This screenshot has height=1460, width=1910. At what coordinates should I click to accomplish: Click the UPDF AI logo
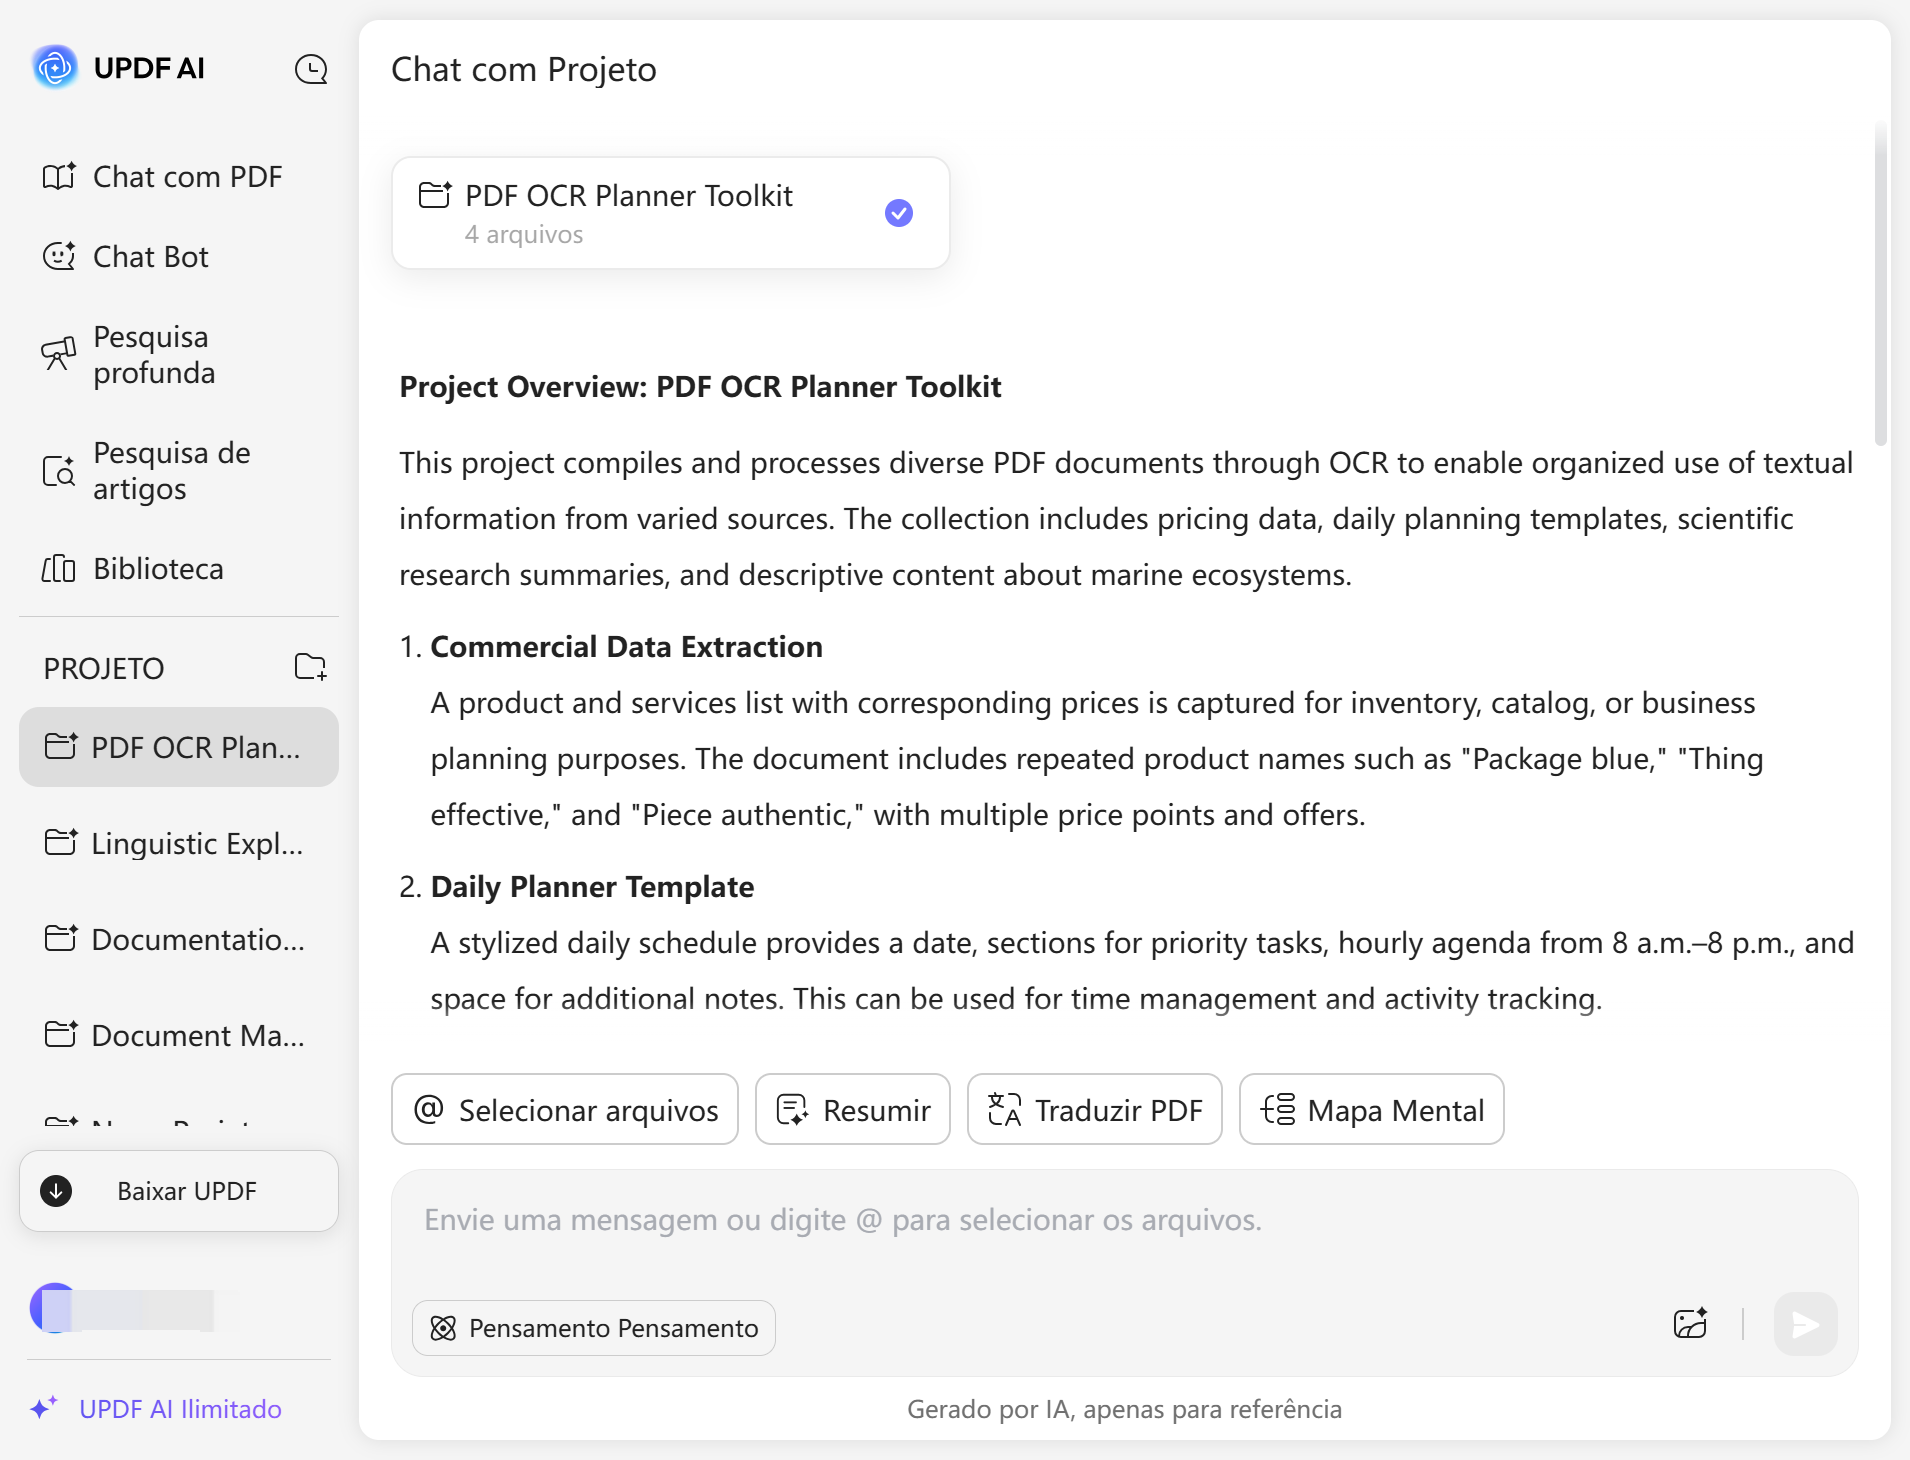coord(55,68)
